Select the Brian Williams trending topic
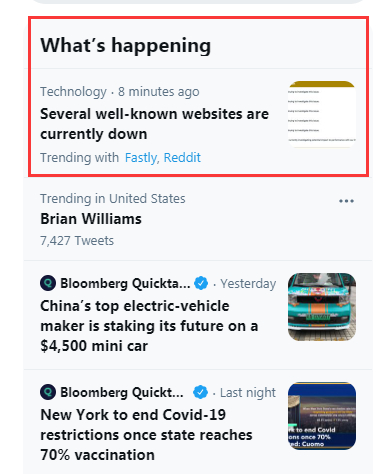The width and height of the screenshot is (379, 474). coord(91,219)
